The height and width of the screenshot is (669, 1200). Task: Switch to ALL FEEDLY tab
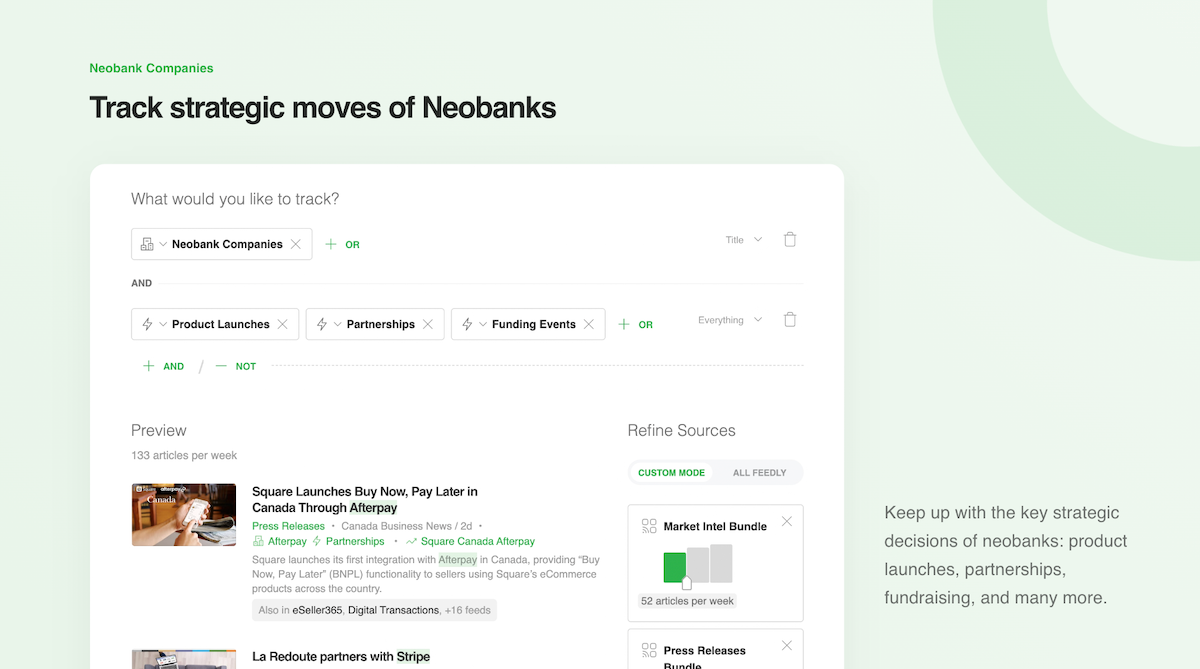[760, 473]
